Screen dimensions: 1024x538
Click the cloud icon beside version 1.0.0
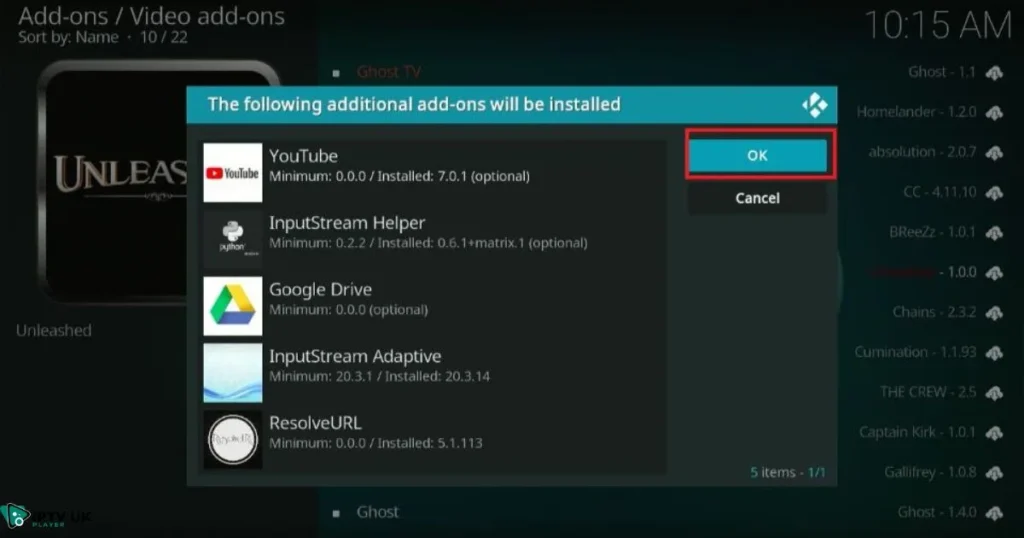[994, 272]
